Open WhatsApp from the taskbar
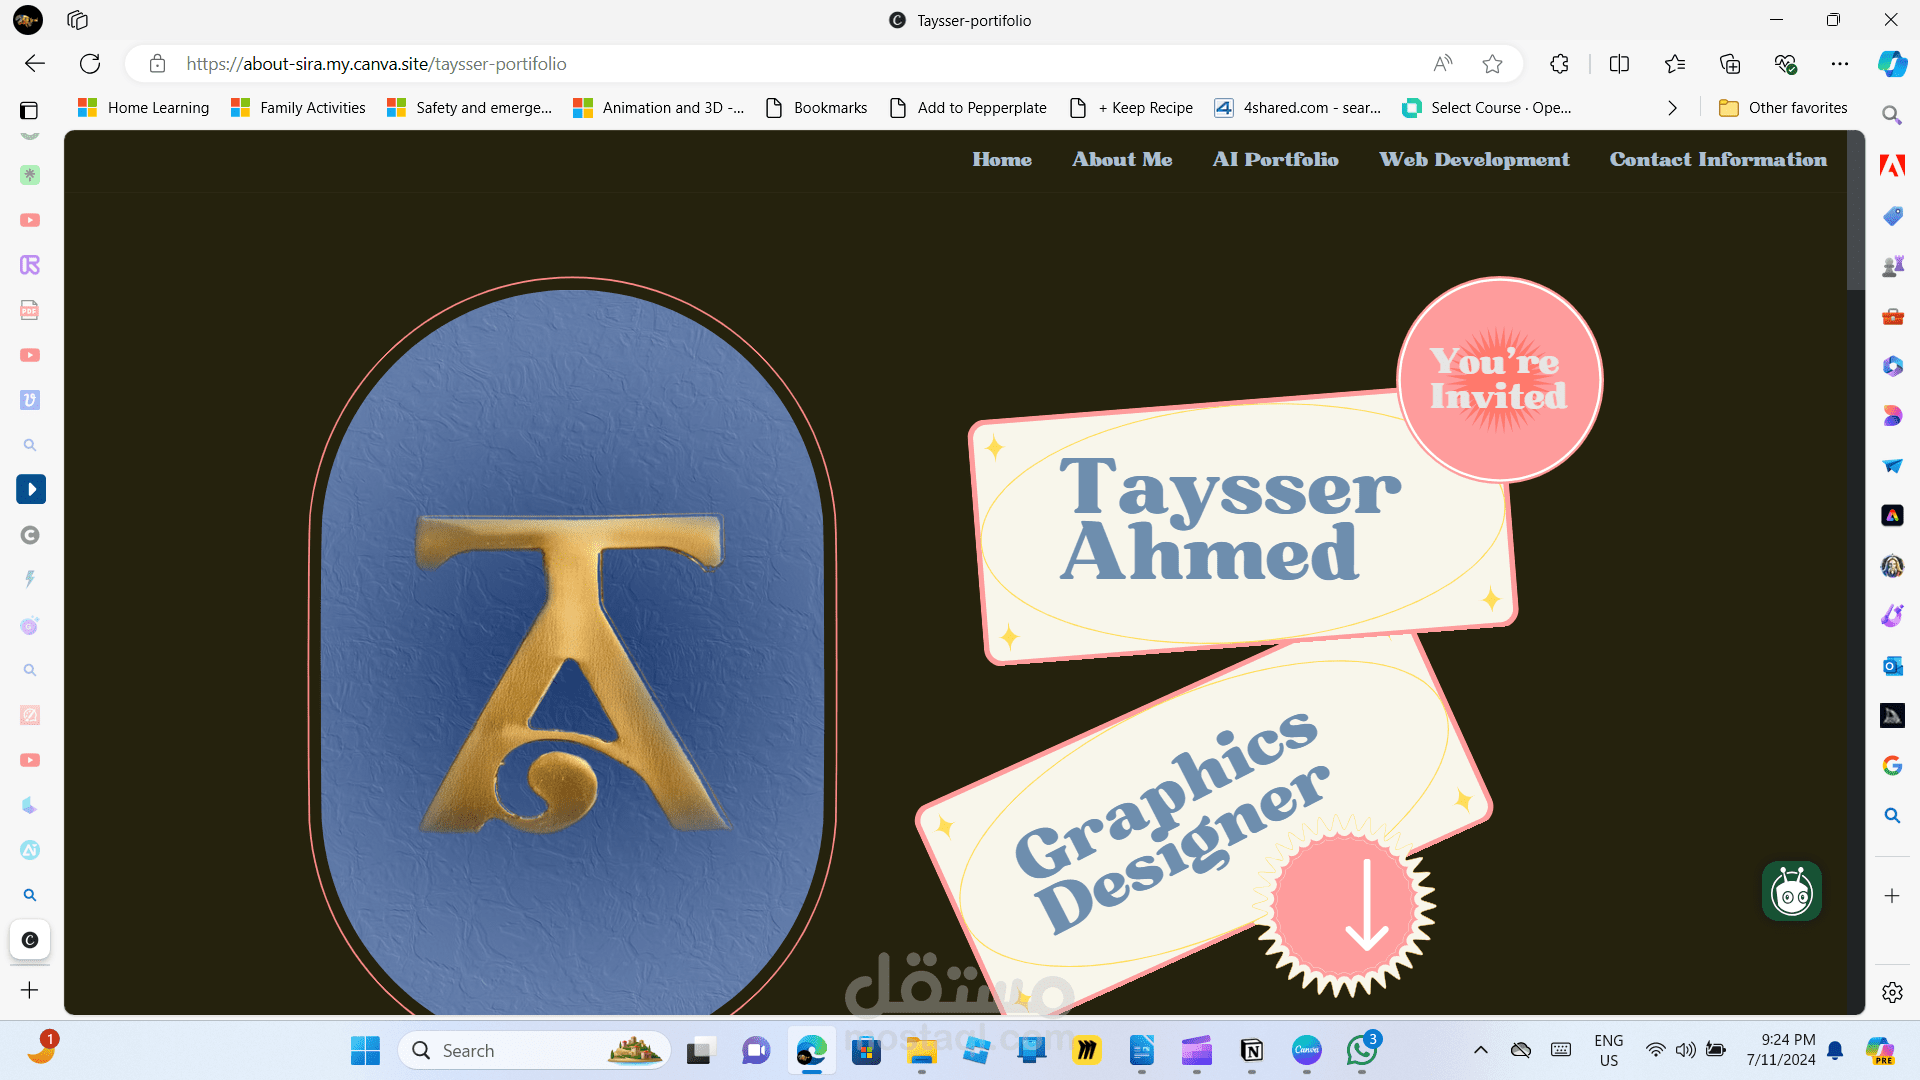This screenshot has height=1080, width=1920. 1362,1051
